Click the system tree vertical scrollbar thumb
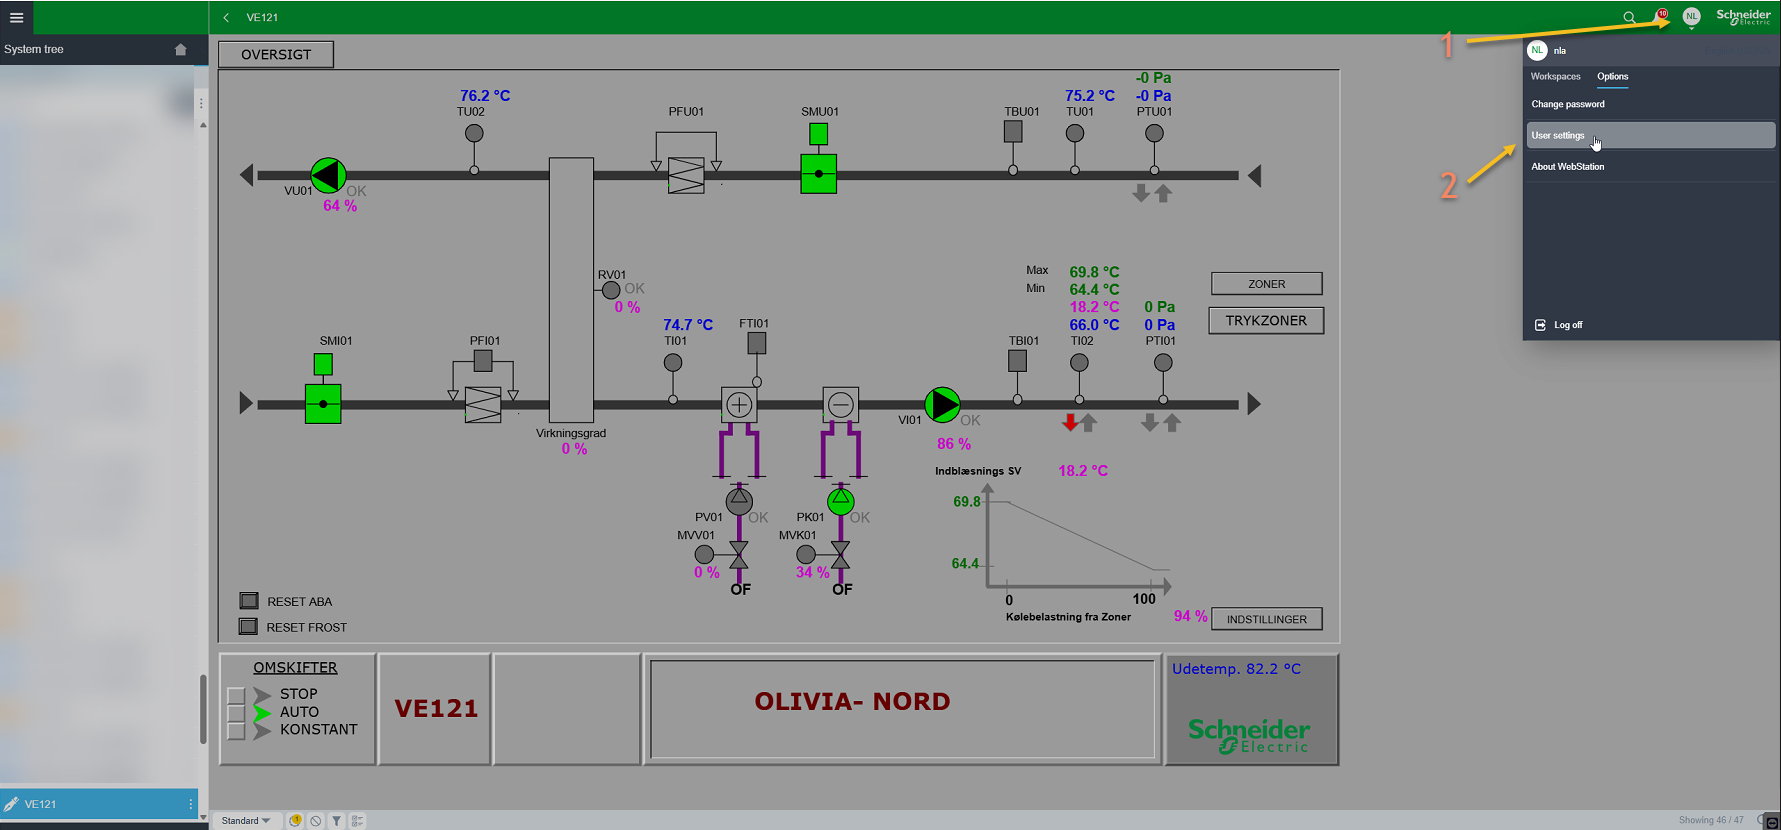The image size is (1781, 830). click(x=203, y=709)
